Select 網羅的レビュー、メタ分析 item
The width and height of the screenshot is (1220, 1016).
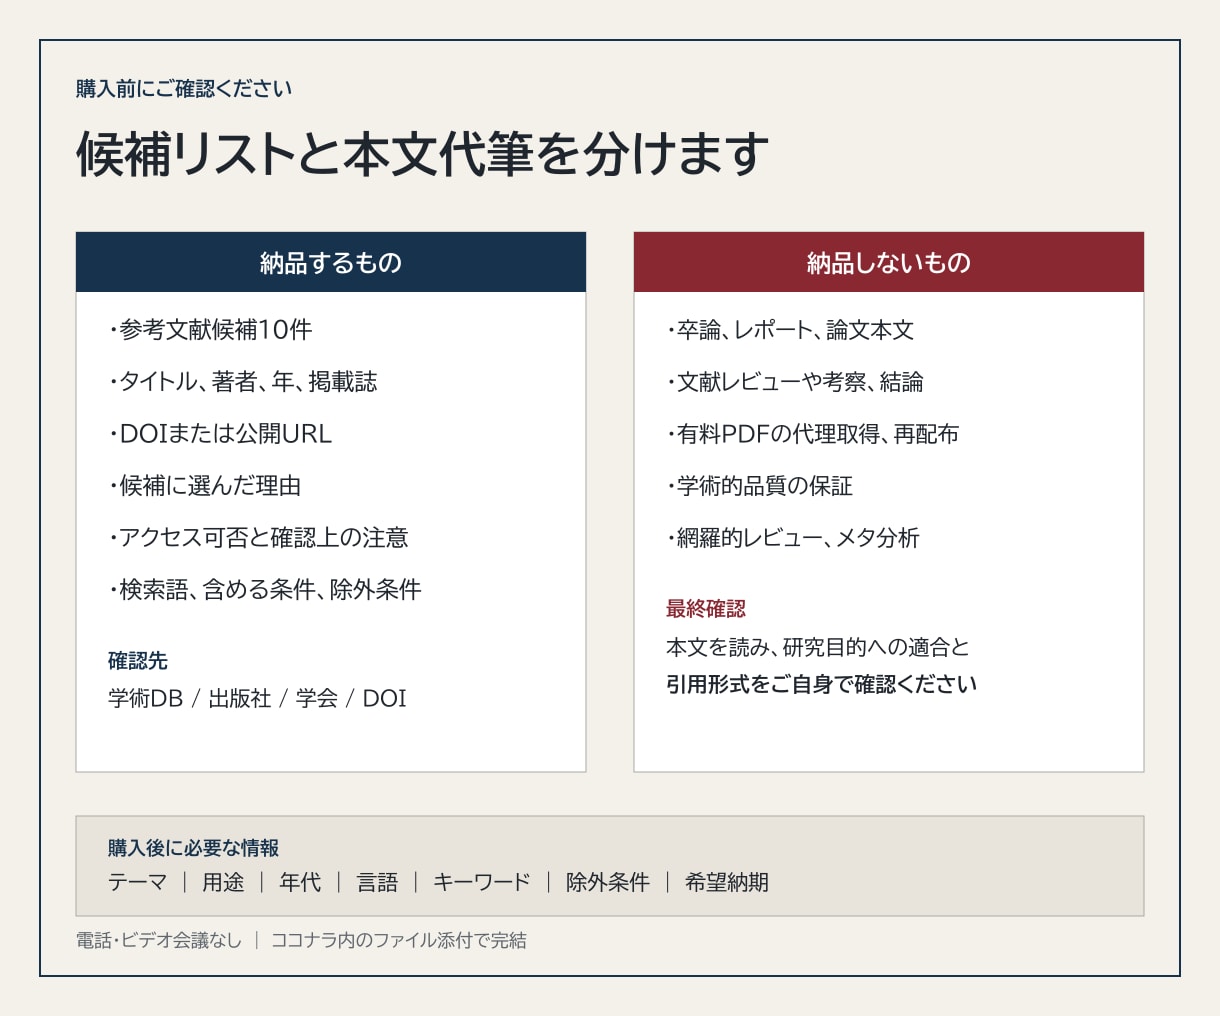pos(793,538)
